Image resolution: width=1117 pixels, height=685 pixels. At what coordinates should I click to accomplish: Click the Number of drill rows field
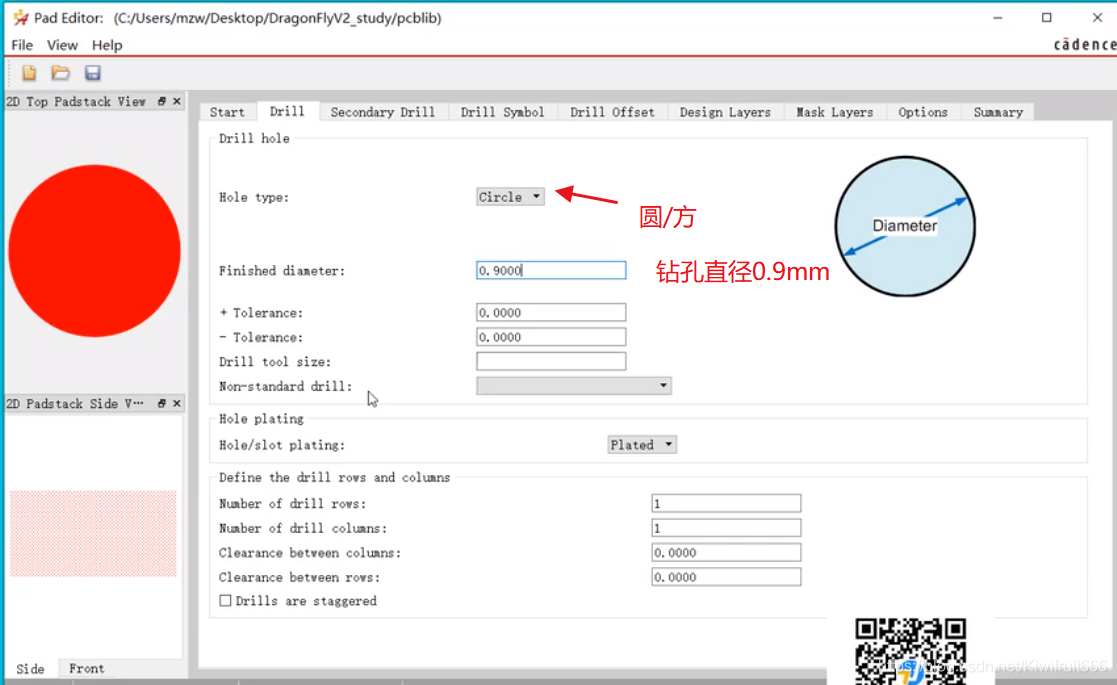(726, 504)
